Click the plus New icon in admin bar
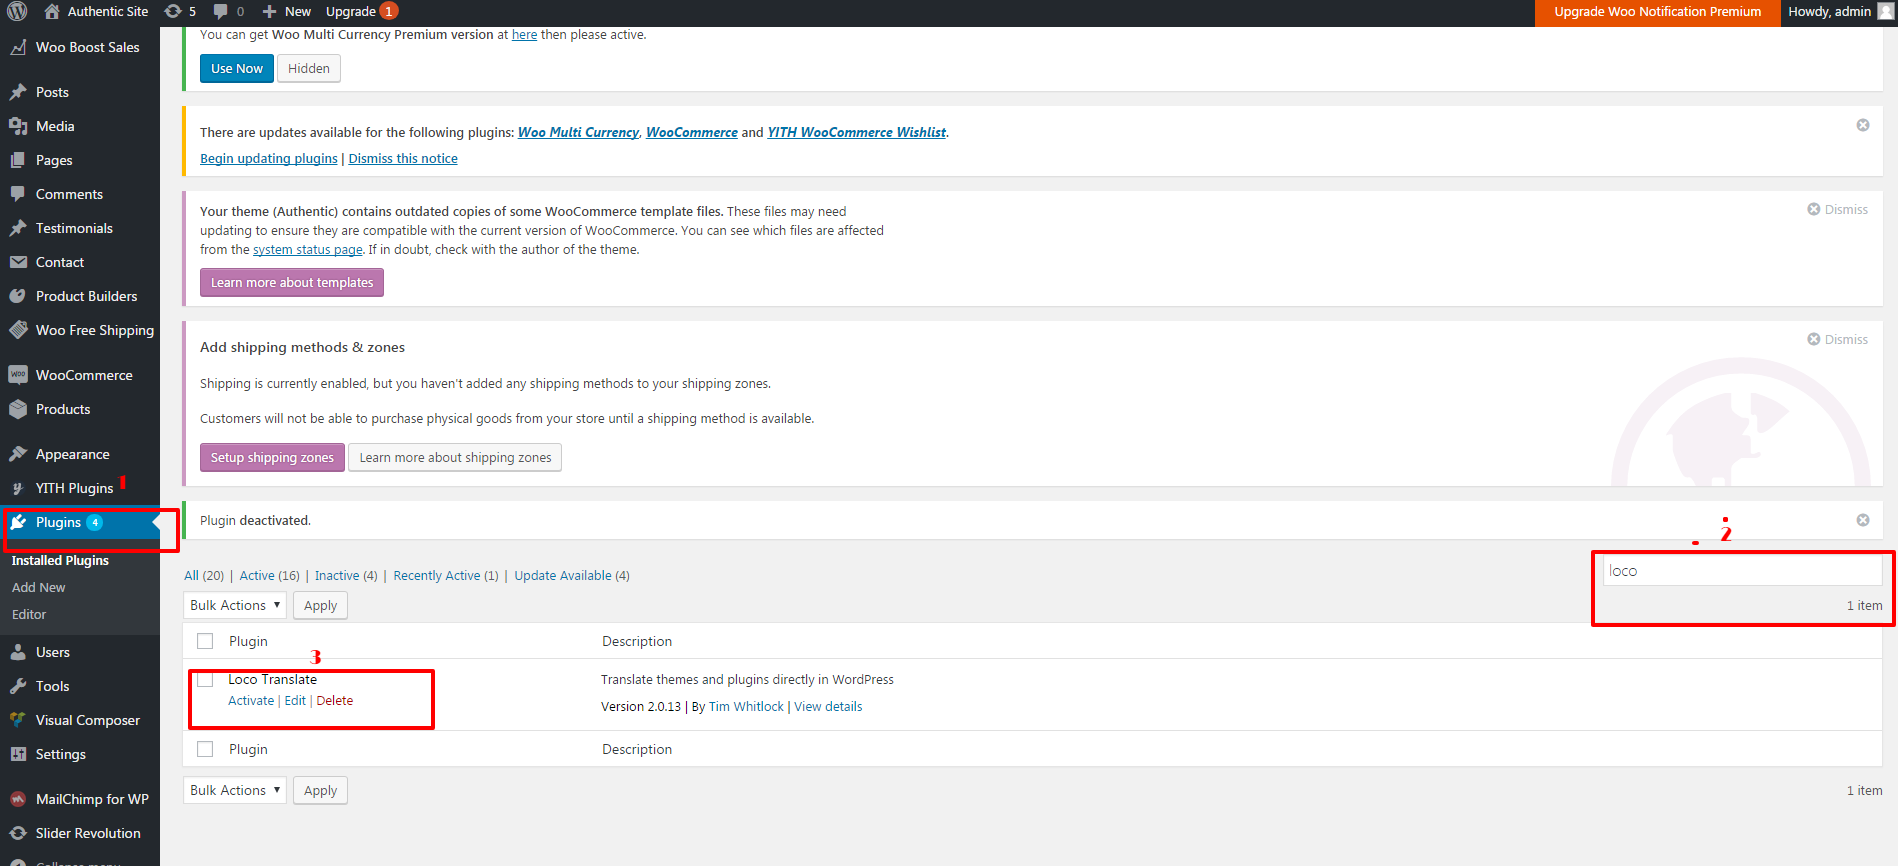1898x866 pixels. click(x=269, y=11)
